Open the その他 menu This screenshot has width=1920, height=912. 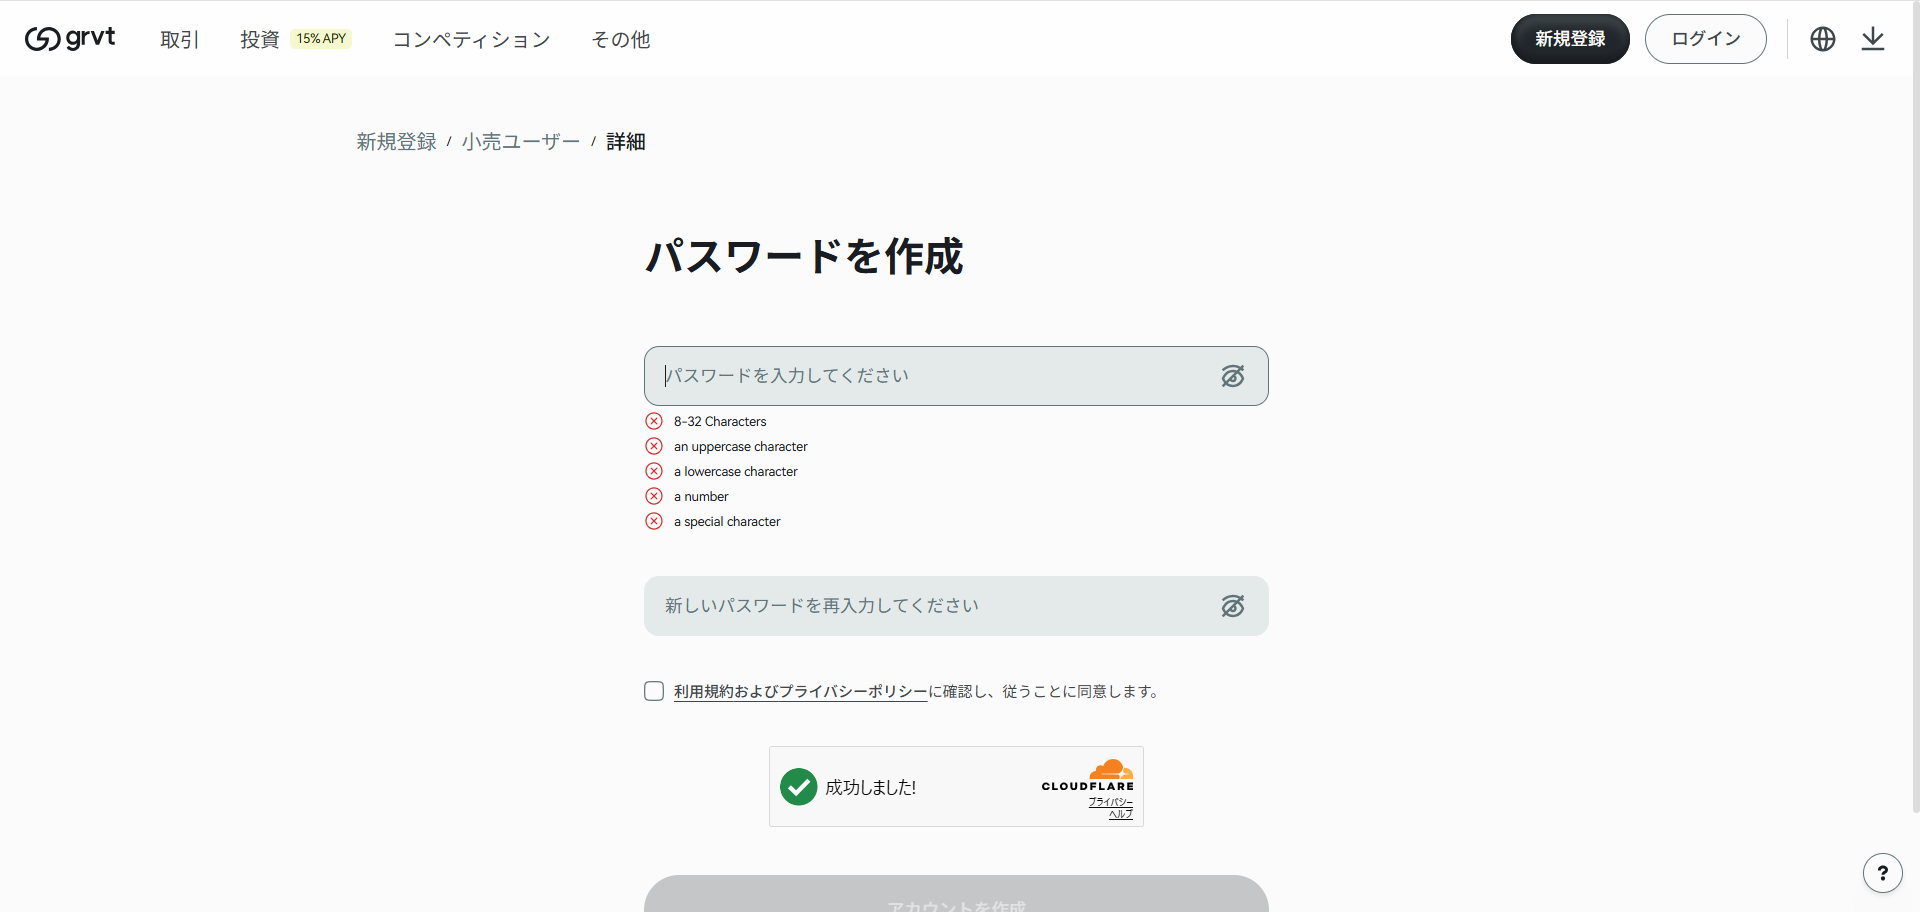(x=620, y=39)
